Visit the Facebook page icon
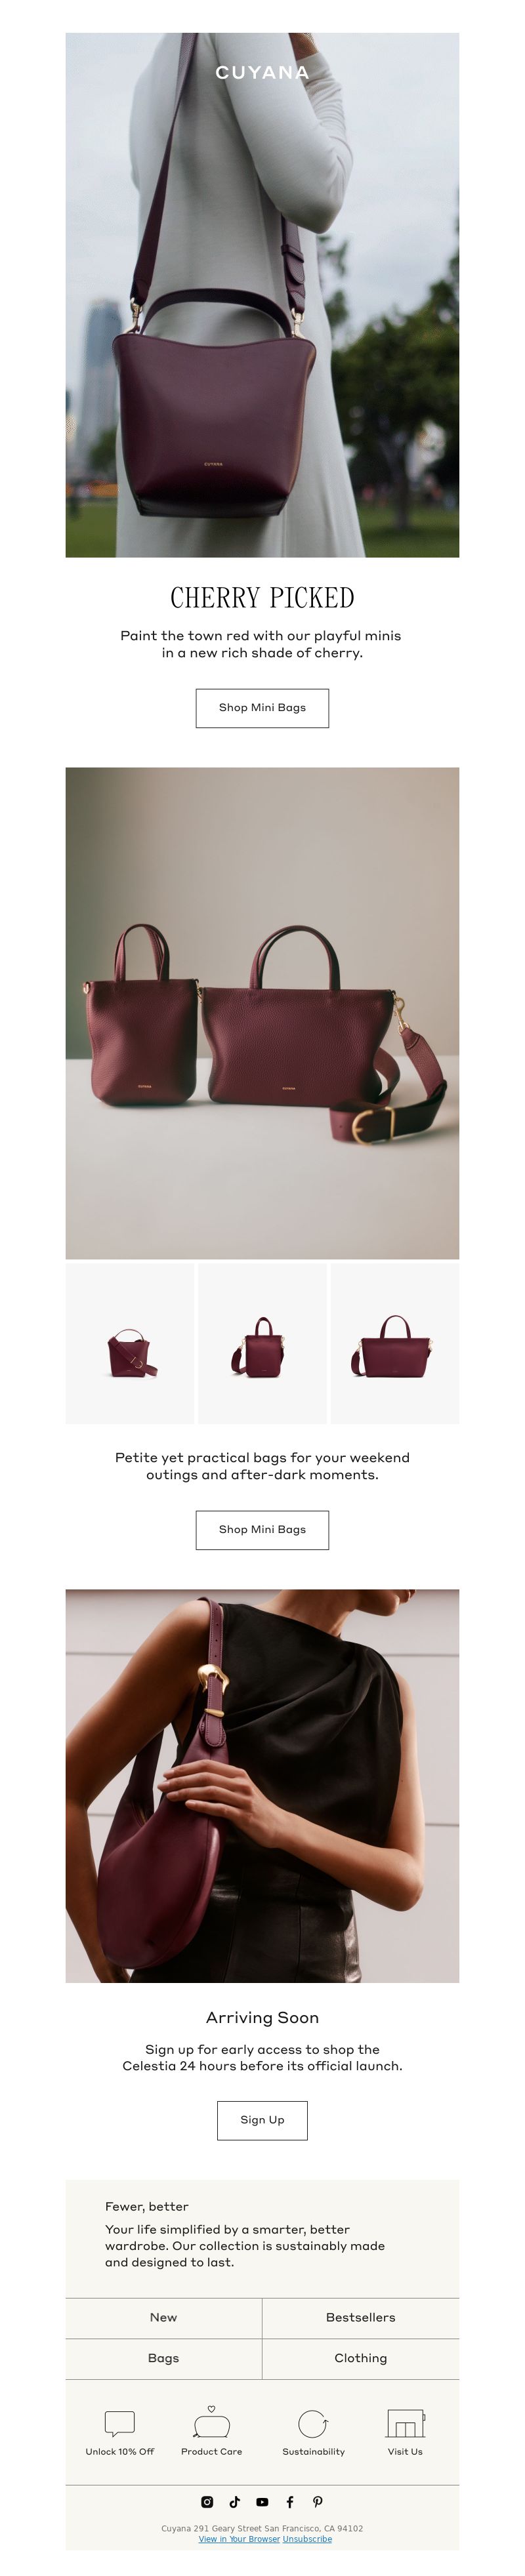Image resolution: width=525 pixels, height=2576 pixels. [x=290, y=2501]
